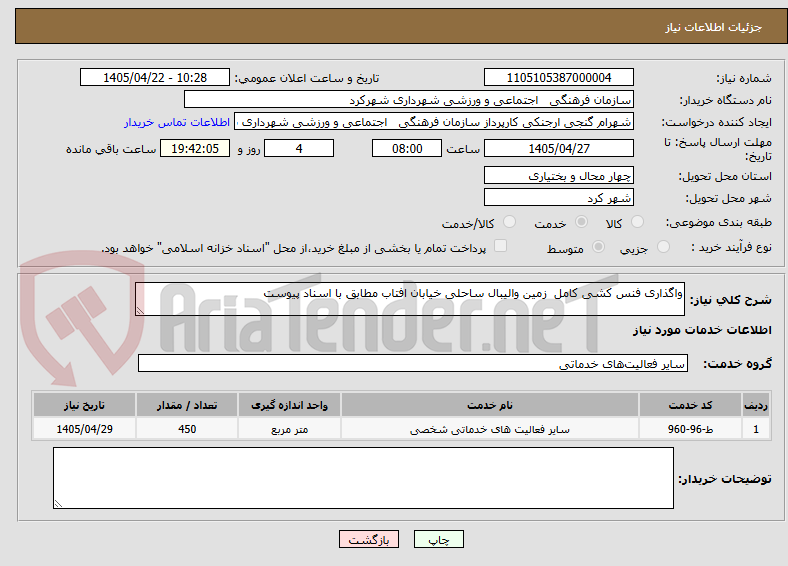Click the unit cell متر مربع
788x566 pixels.
289,429
